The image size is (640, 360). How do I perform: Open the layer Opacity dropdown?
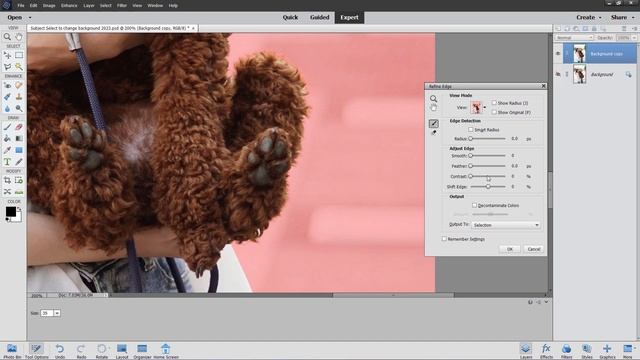pos(634,38)
